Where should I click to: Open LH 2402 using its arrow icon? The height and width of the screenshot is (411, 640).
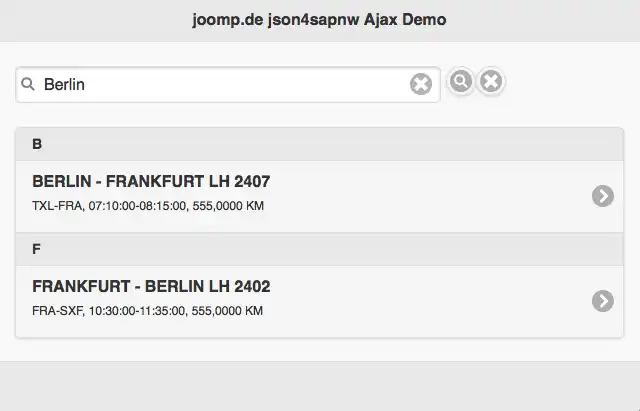[x=602, y=300]
